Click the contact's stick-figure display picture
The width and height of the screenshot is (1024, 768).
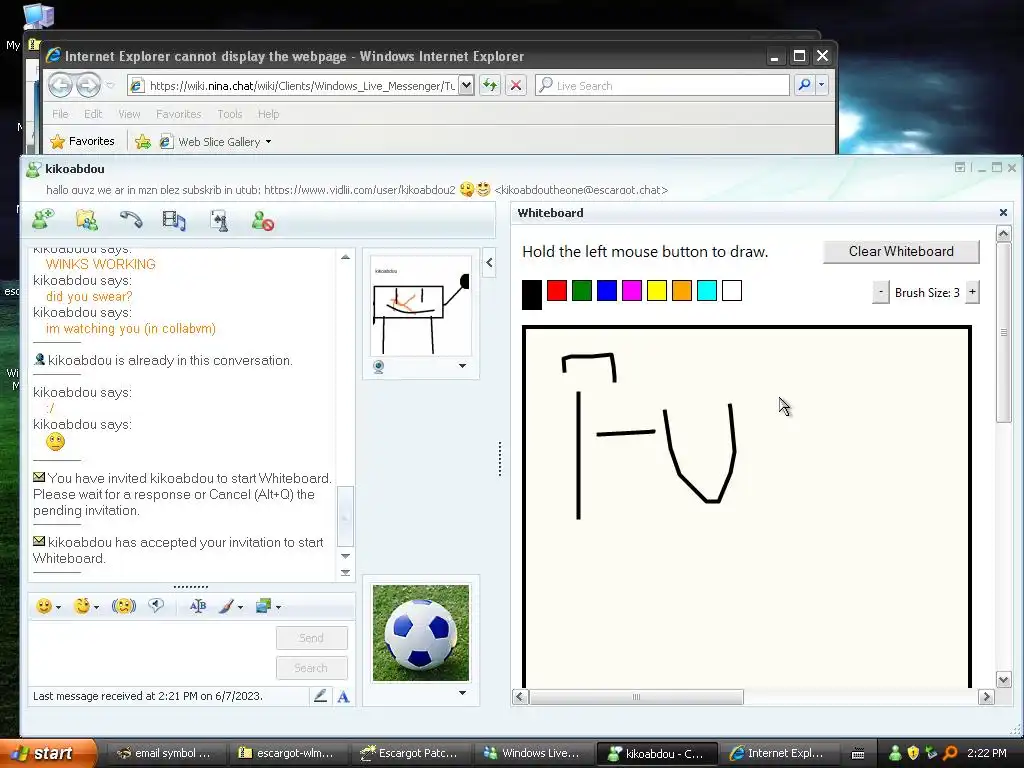coord(421,306)
